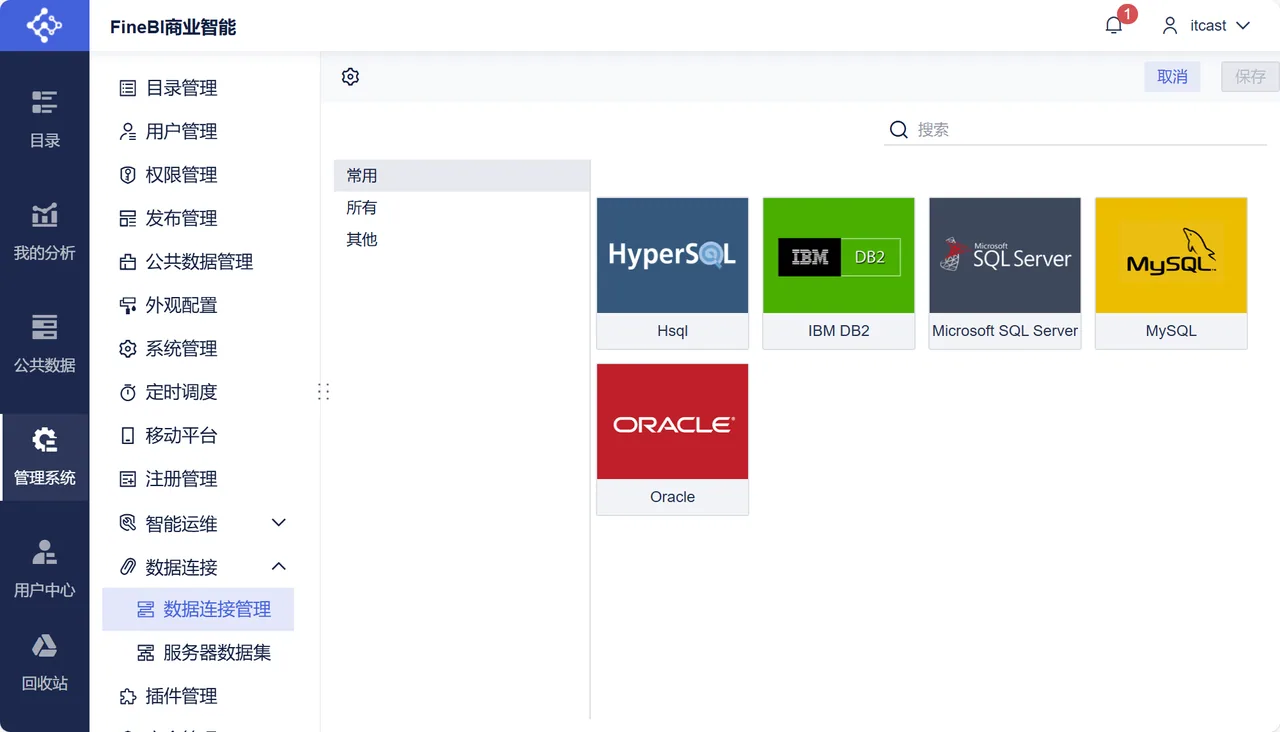Expand the 智能运维 menu chevron
1280x732 pixels.
click(279, 523)
